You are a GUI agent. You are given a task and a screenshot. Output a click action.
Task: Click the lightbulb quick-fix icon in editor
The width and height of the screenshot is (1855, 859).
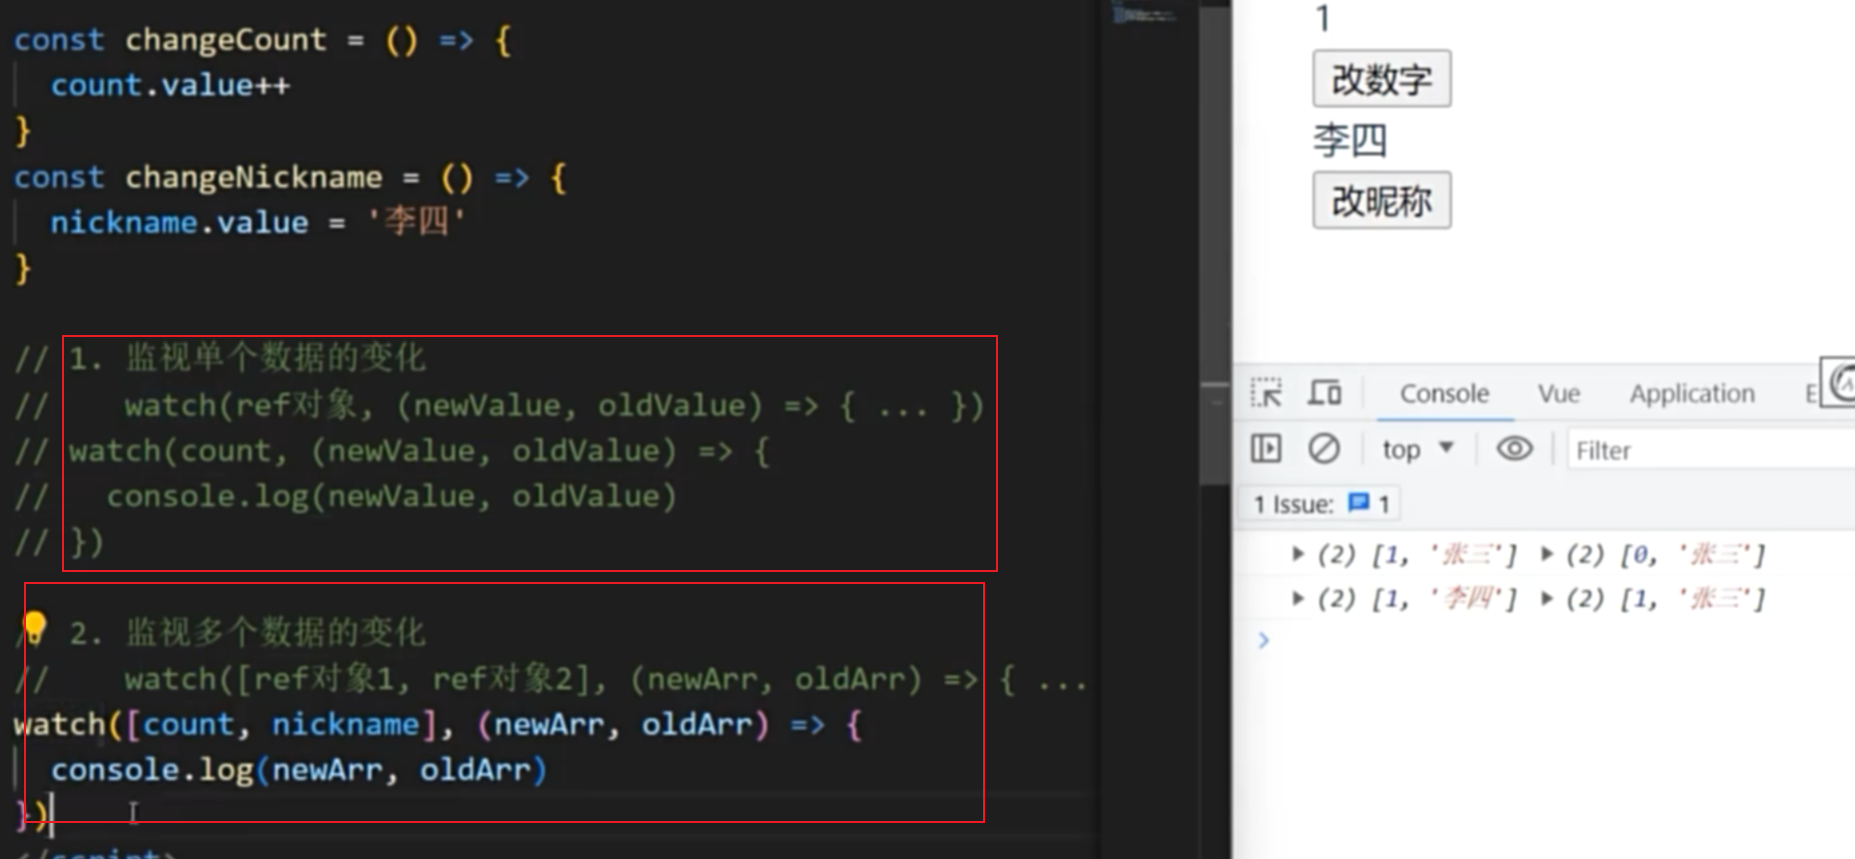[x=34, y=628]
